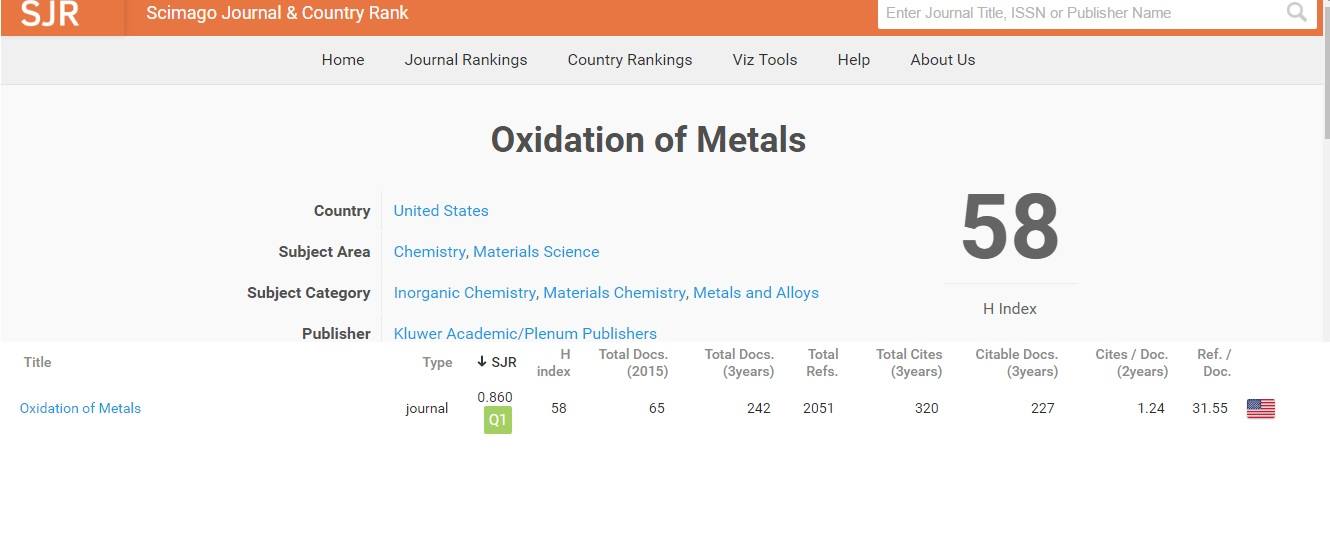Click the Scimago Journal & Country Rank title

click(277, 14)
